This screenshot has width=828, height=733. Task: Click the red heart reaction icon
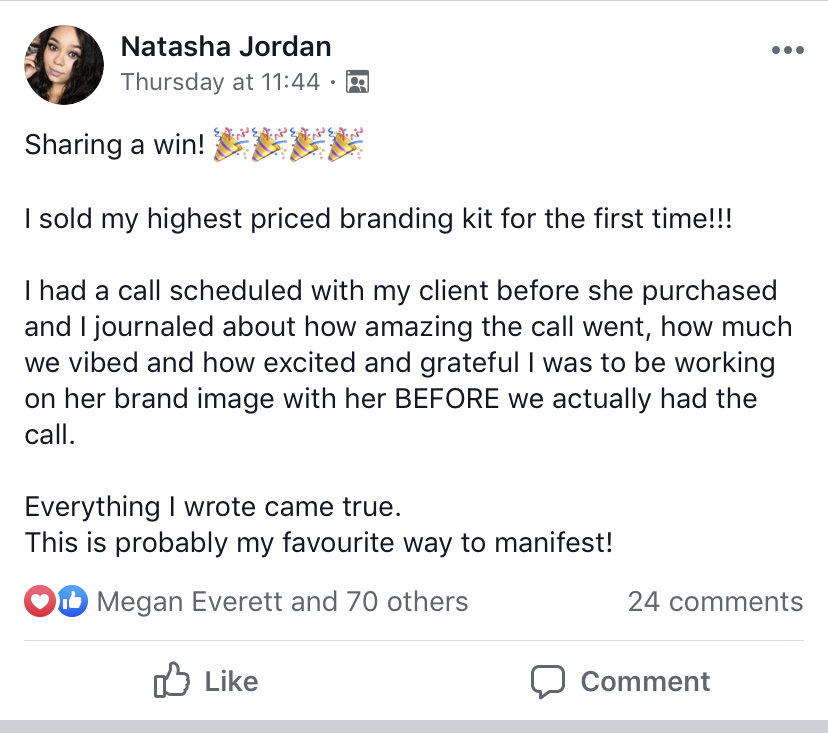point(40,602)
